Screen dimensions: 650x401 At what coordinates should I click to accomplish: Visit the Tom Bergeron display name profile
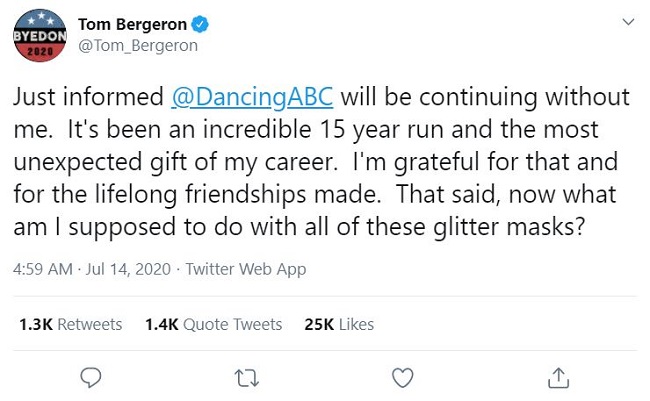click(132, 24)
